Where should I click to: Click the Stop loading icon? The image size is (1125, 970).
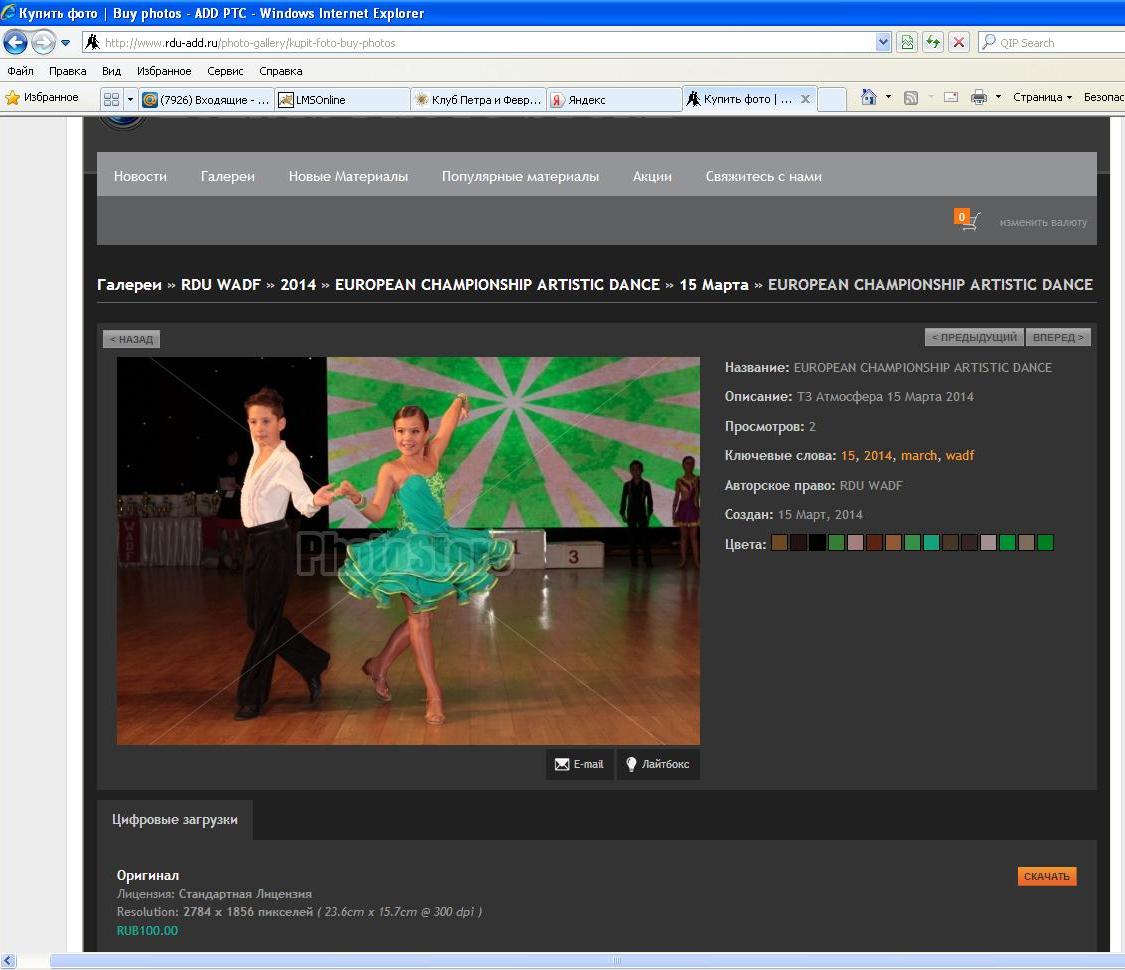pos(959,42)
